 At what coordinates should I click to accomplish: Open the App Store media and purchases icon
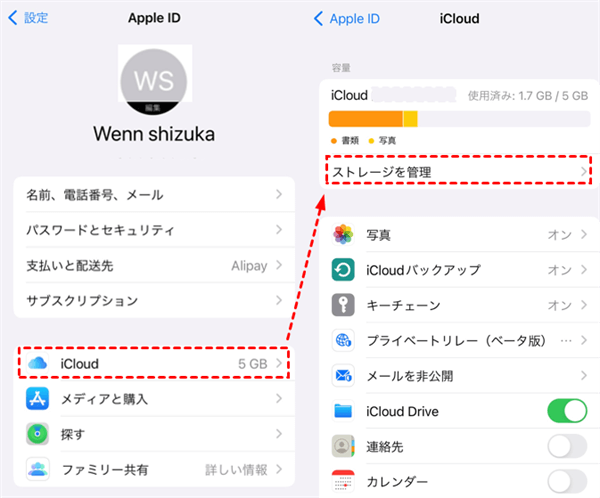point(38,398)
